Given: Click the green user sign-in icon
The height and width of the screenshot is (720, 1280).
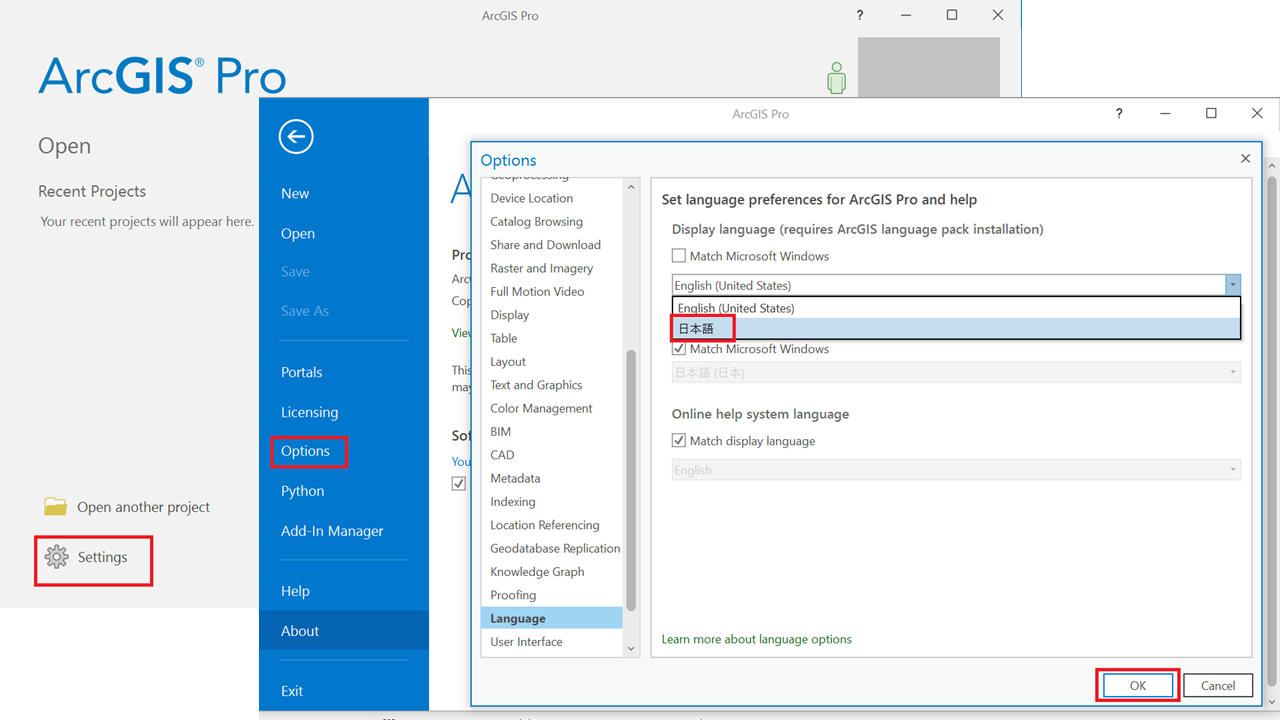Looking at the screenshot, I should click(837, 78).
